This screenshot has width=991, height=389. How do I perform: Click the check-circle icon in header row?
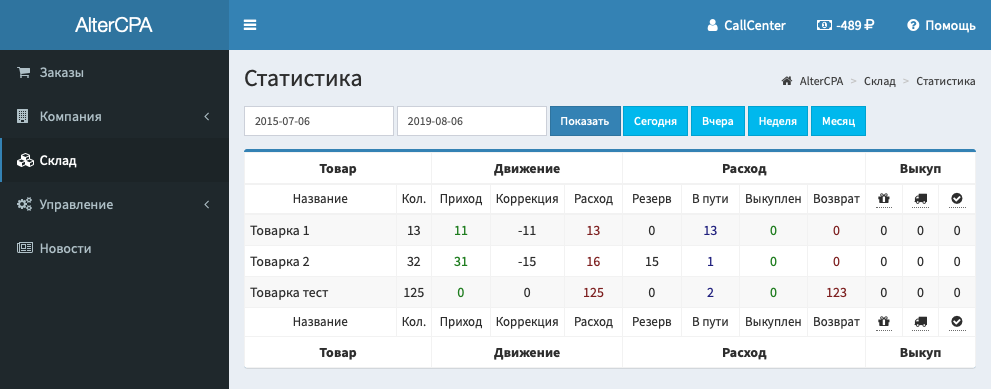(x=957, y=199)
